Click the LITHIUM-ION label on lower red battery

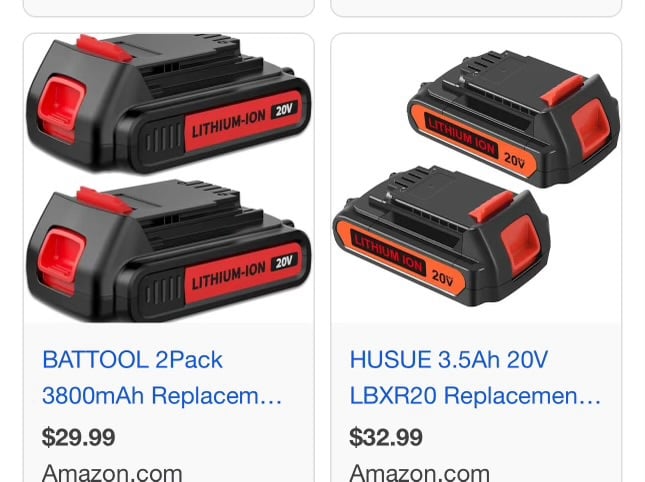point(229,276)
